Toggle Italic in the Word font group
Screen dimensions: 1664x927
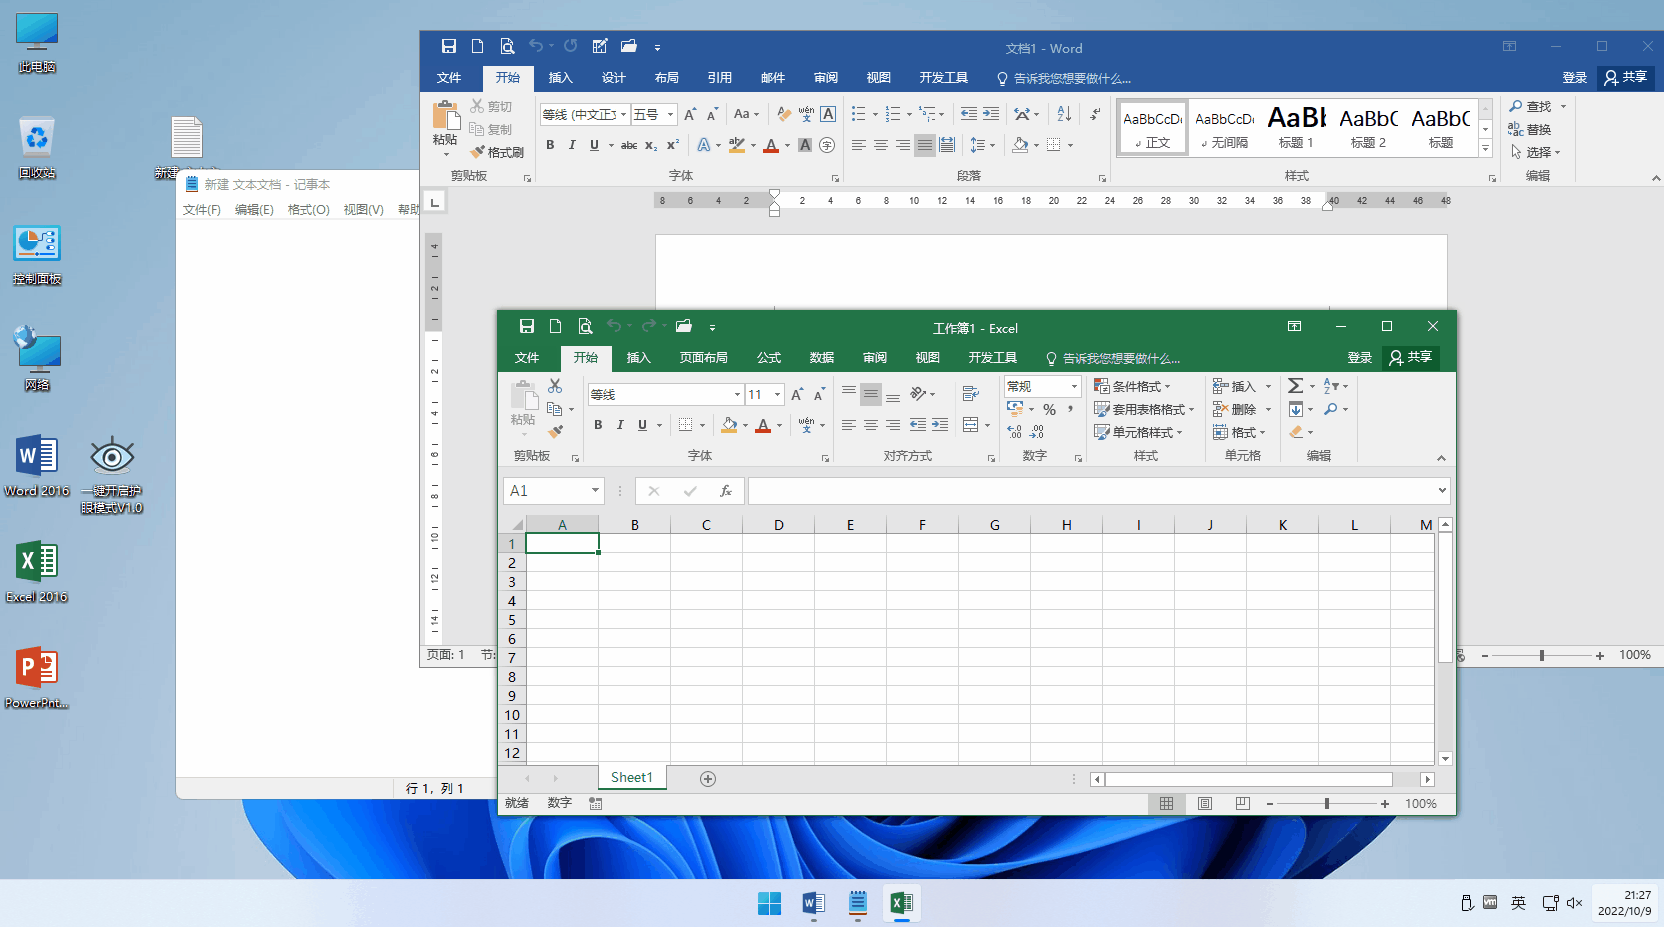[572, 145]
